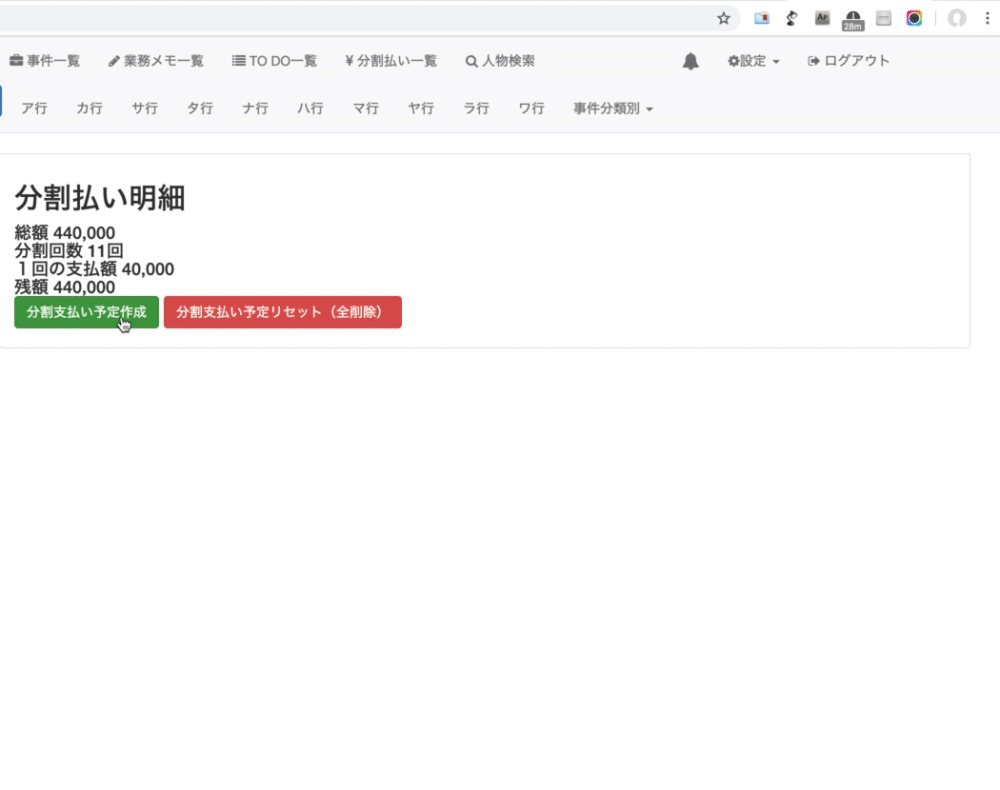Click the ログアウト logout link

point(848,61)
